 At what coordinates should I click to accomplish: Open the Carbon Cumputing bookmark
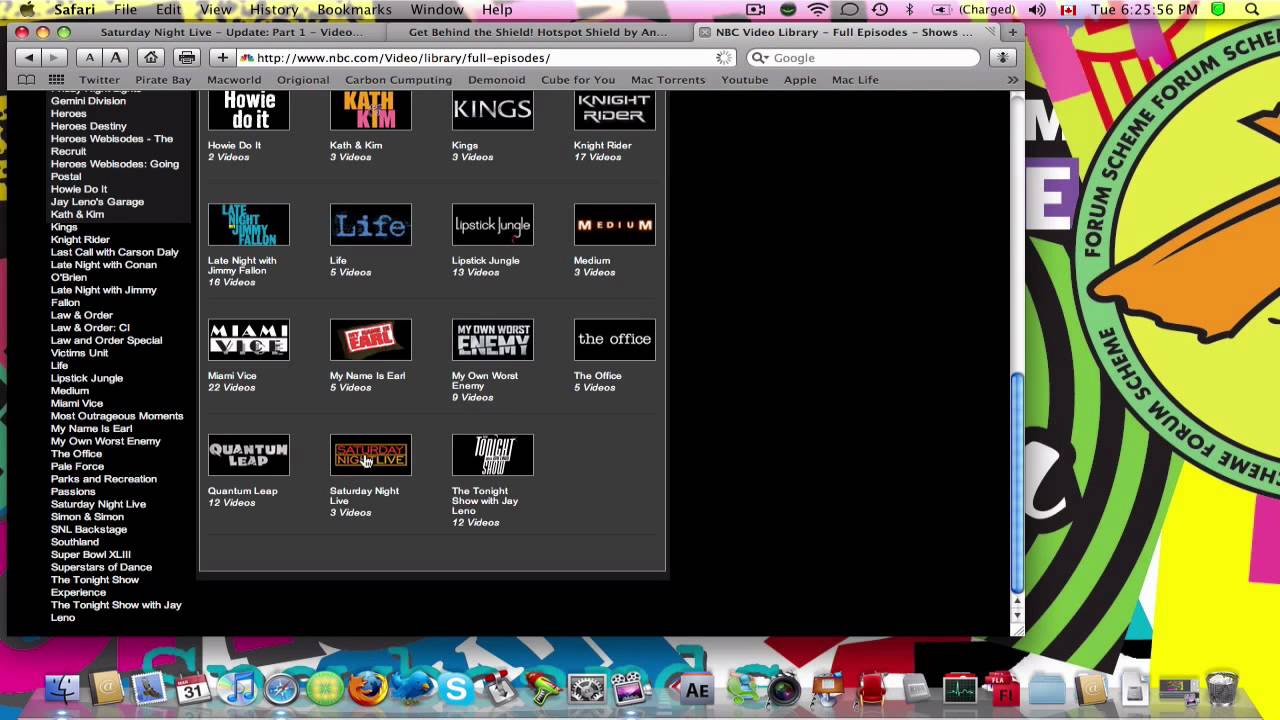coord(398,80)
